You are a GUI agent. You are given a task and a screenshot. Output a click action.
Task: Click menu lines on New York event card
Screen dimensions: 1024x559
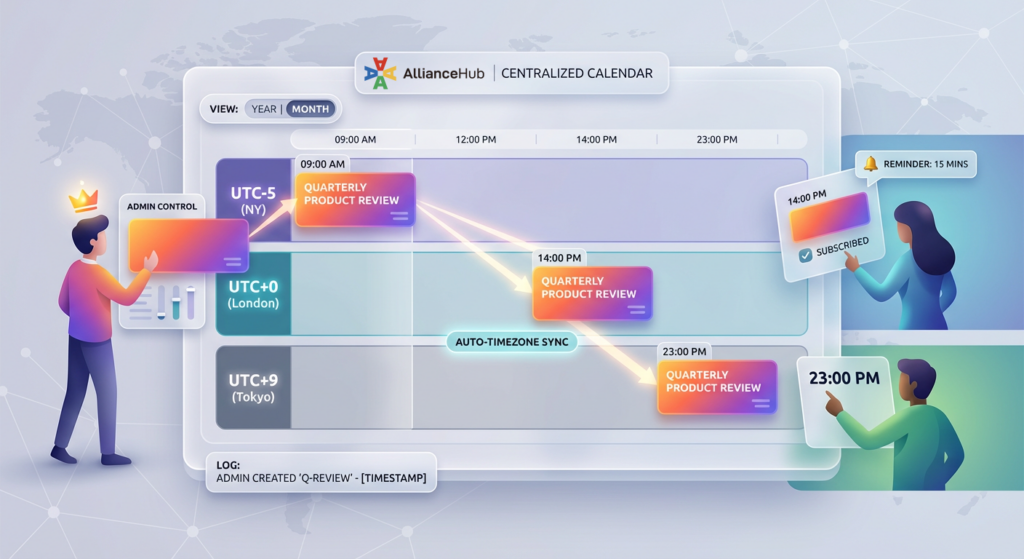(x=399, y=215)
